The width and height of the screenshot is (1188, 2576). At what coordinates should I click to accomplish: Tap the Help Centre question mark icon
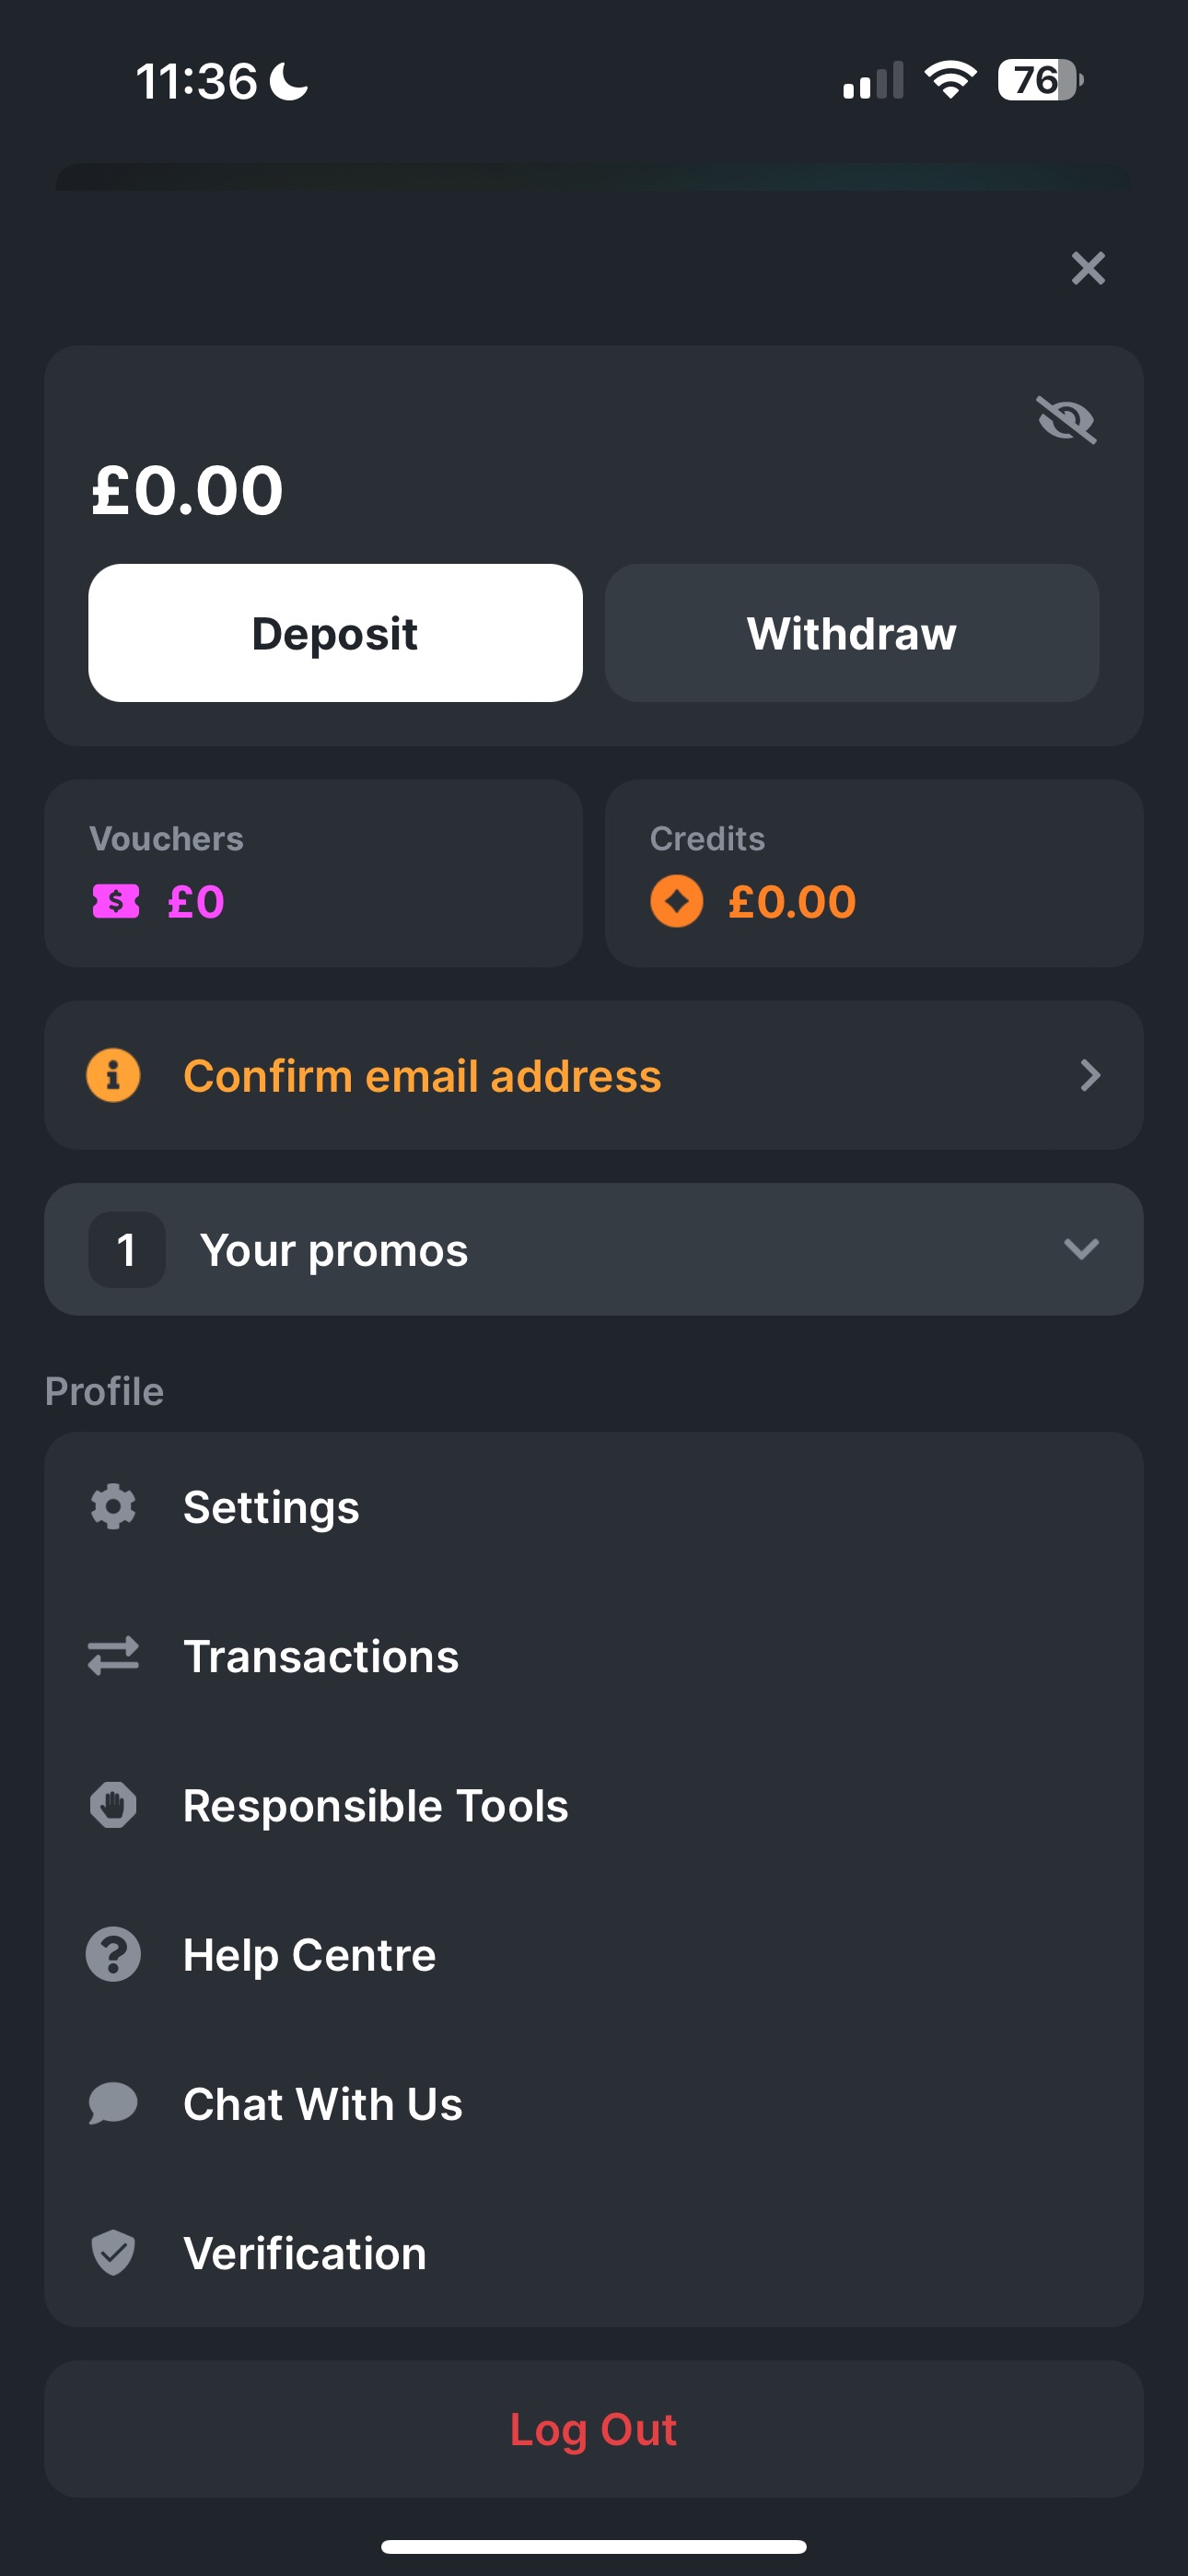tap(113, 1955)
